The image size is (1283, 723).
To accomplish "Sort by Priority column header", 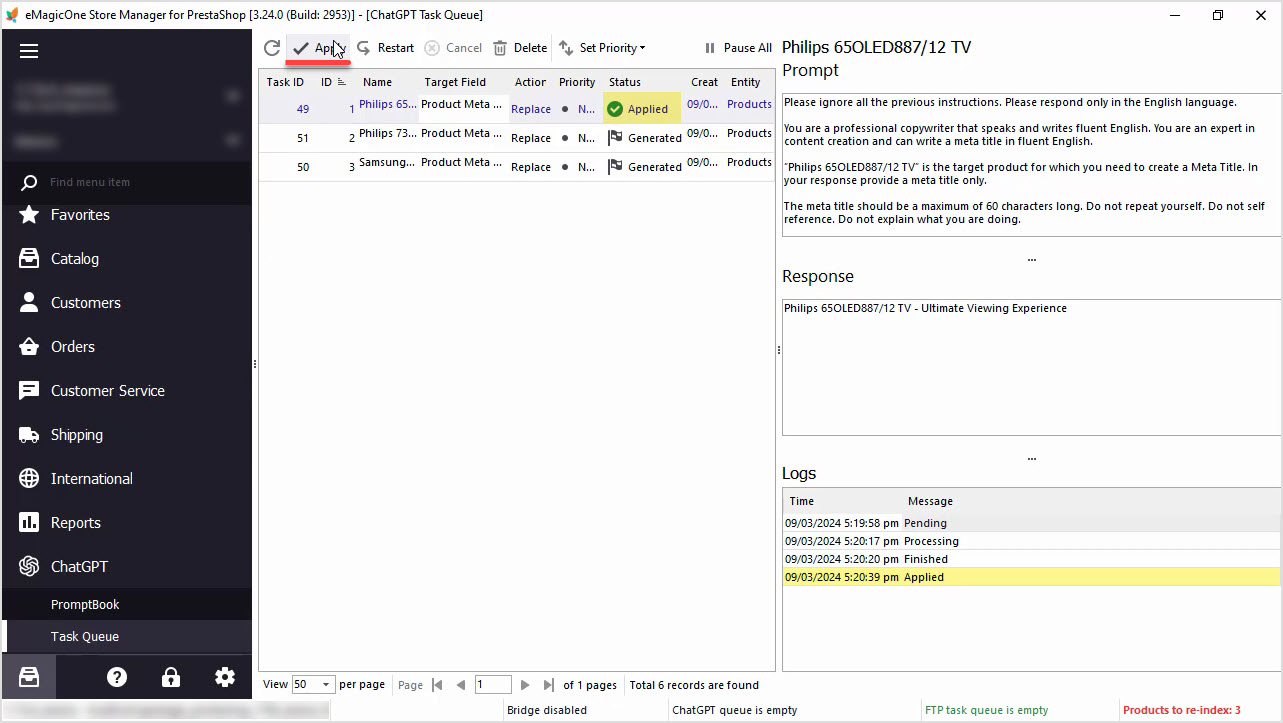I will [578, 82].
